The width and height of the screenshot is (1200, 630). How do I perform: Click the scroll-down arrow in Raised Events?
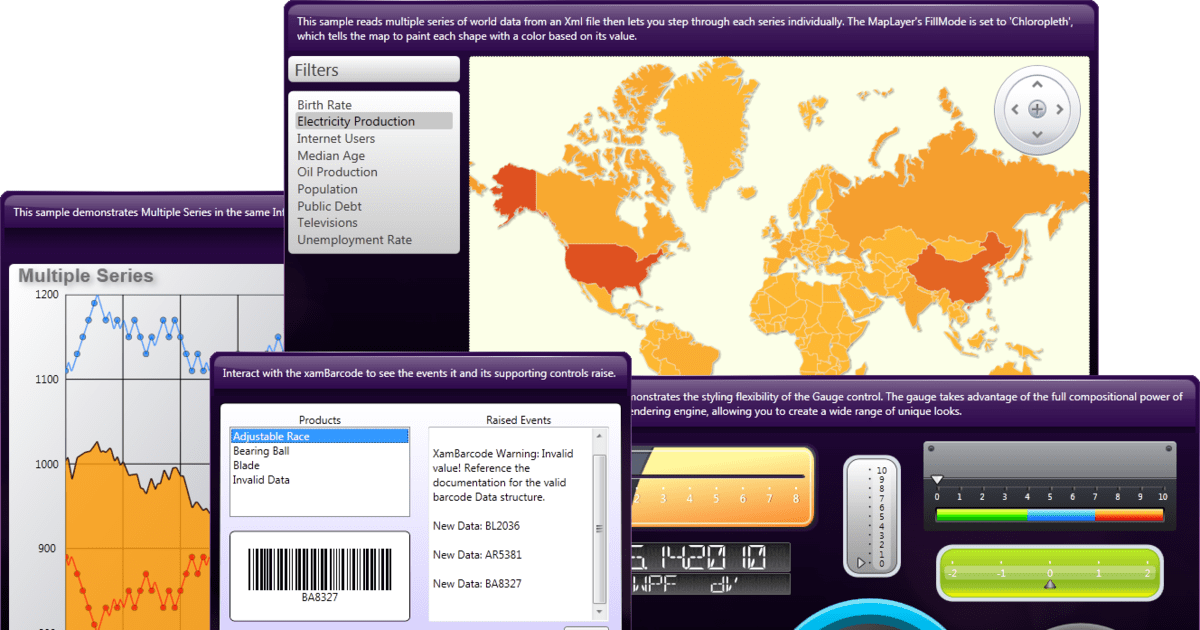click(x=599, y=611)
